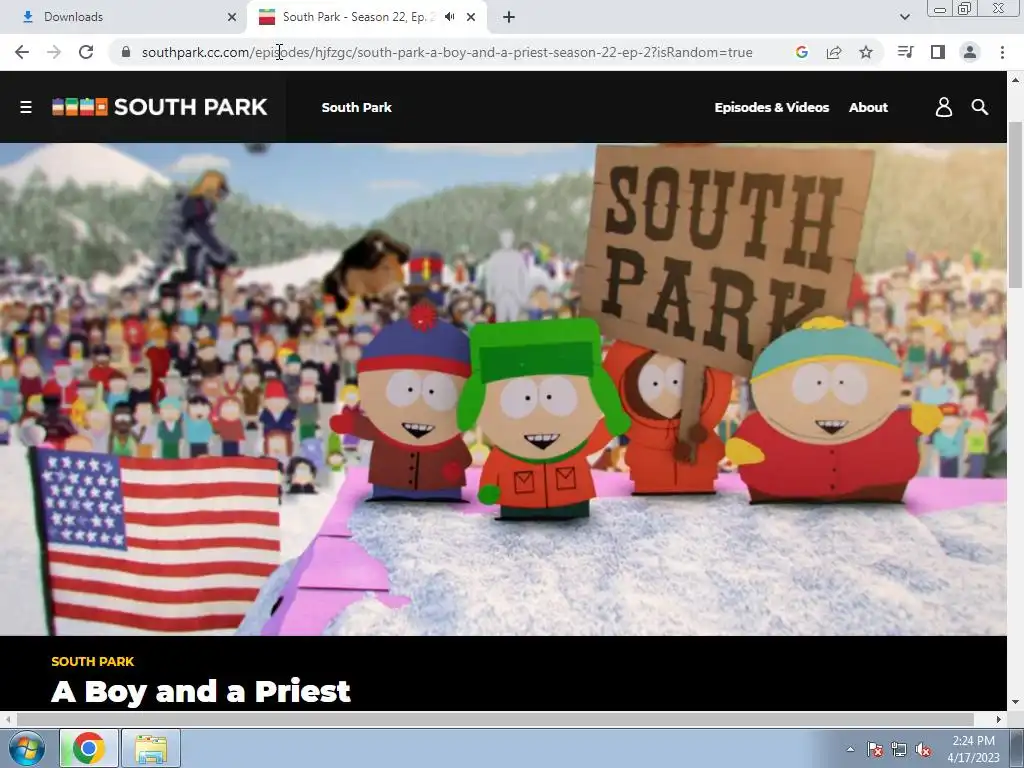
Task: Click the Chrome taskbar icon
Action: (89, 748)
